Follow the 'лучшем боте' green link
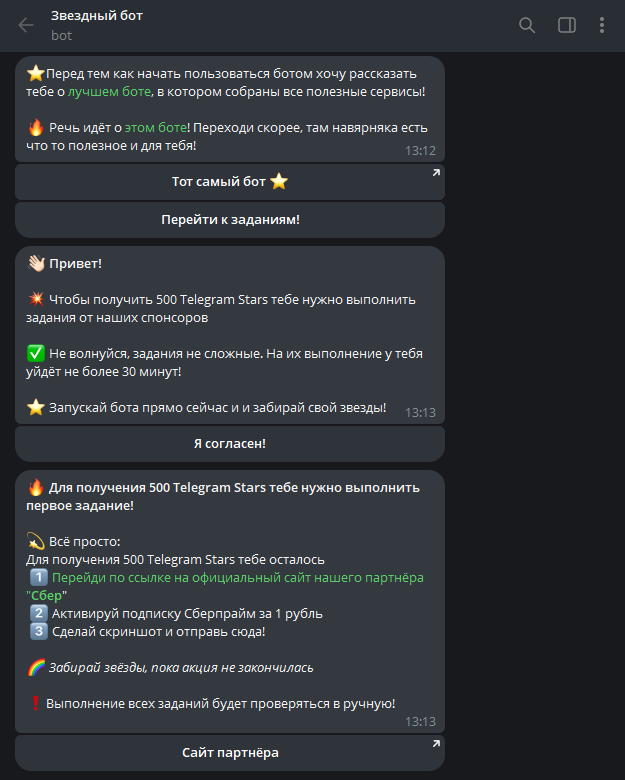Image resolution: width=625 pixels, height=780 pixels. (x=109, y=91)
